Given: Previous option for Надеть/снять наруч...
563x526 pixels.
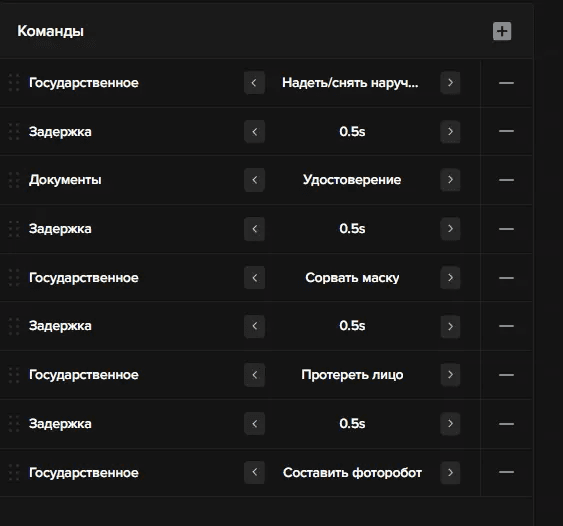Looking at the screenshot, I should 255,83.
